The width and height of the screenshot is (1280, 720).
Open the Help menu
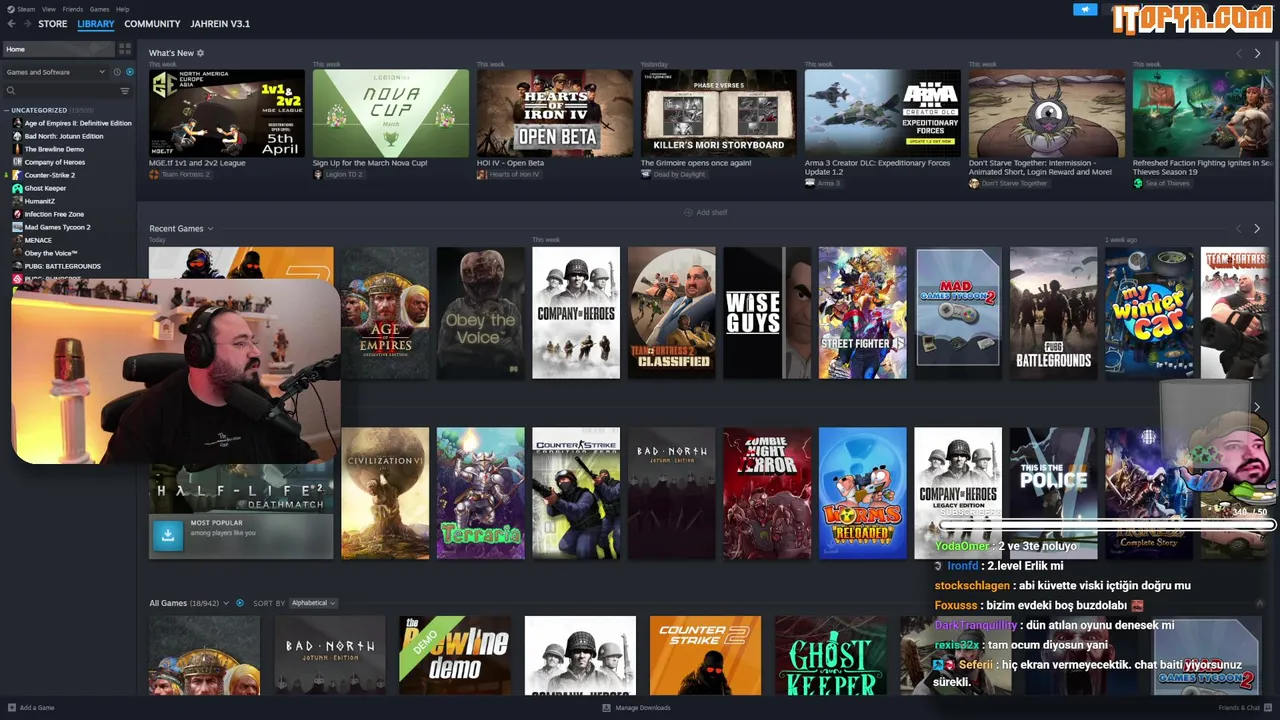coord(123,9)
